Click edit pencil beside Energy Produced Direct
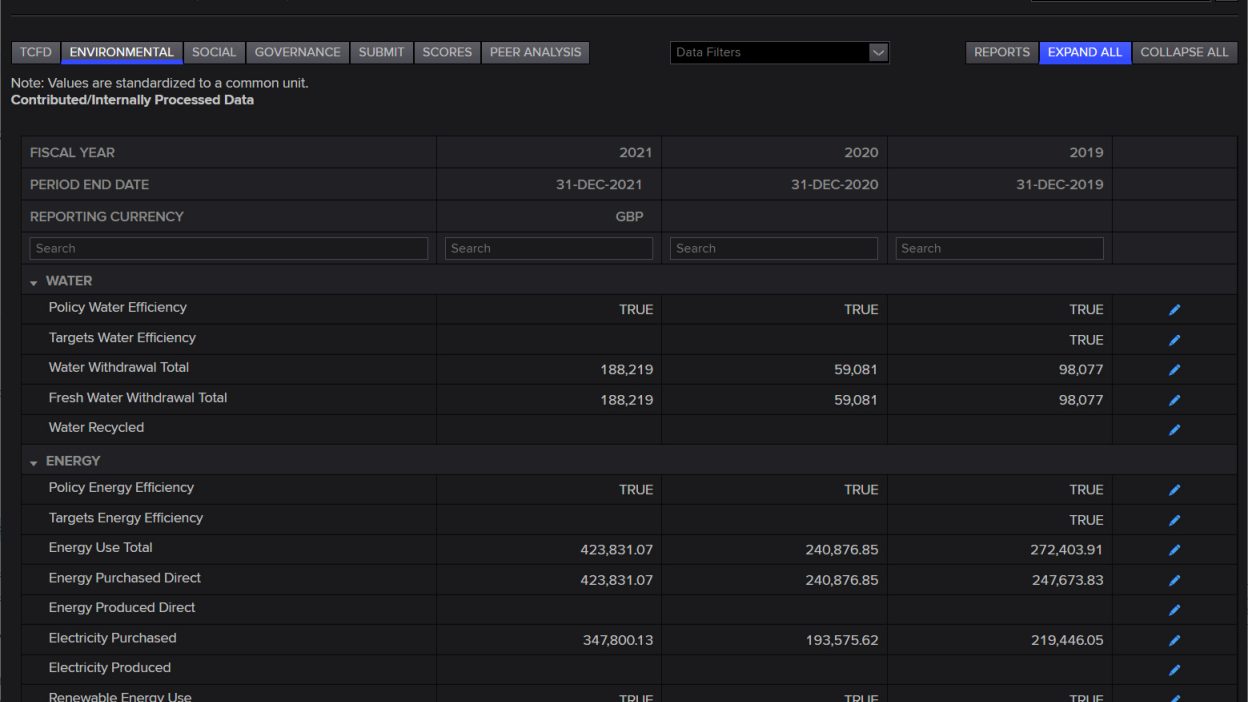Image resolution: width=1248 pixels, height=702 pixels. point(1173,609)
